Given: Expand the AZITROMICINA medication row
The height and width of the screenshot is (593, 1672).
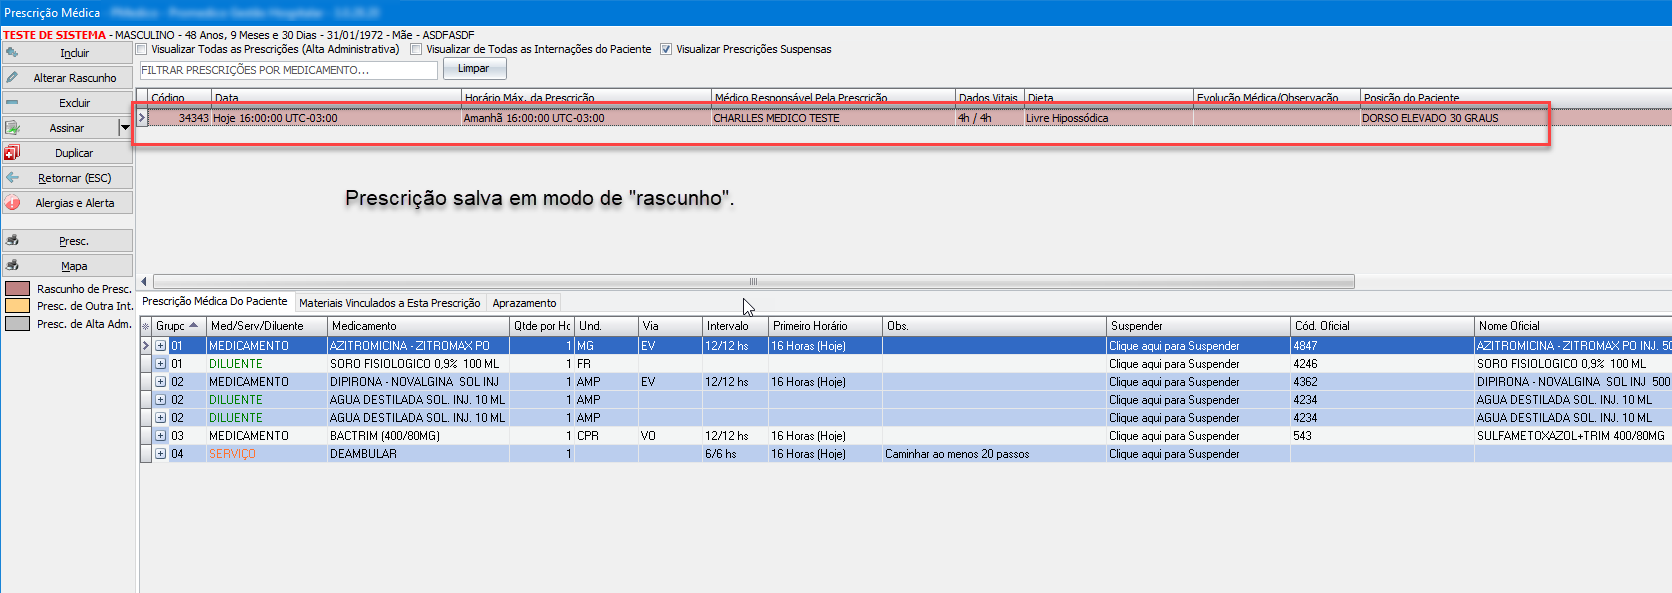Looking at the screenshot, I should [160, 346].
